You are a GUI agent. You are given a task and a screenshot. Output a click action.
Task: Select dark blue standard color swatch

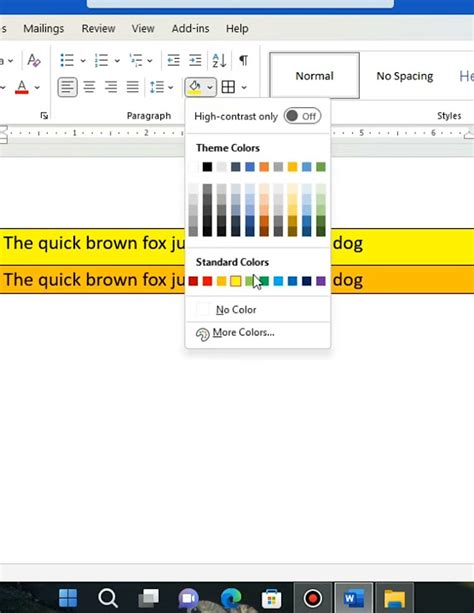tap(307, 281)
